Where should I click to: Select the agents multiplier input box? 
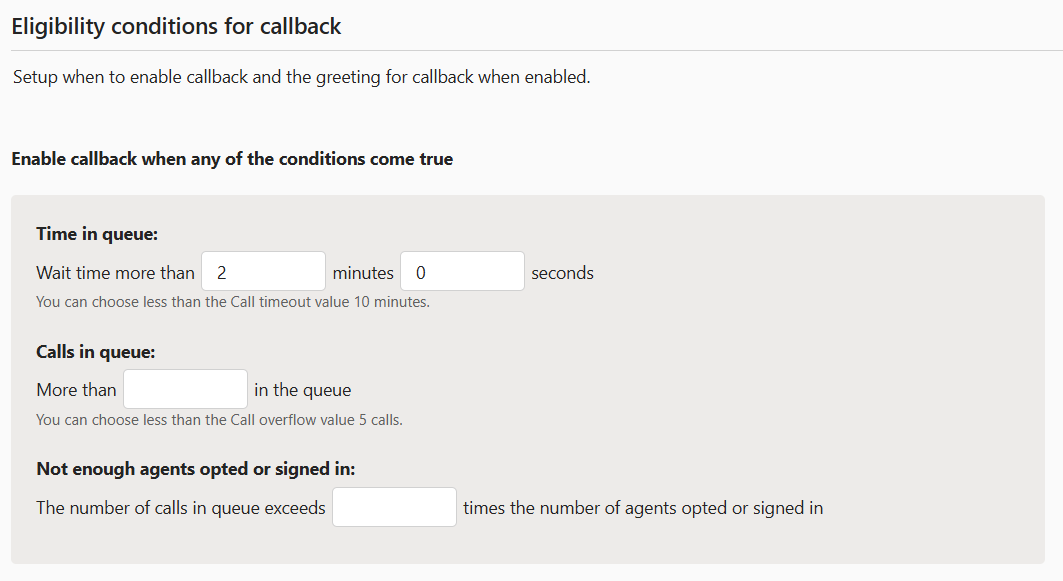pyautogui.click(x=394, y=508)
